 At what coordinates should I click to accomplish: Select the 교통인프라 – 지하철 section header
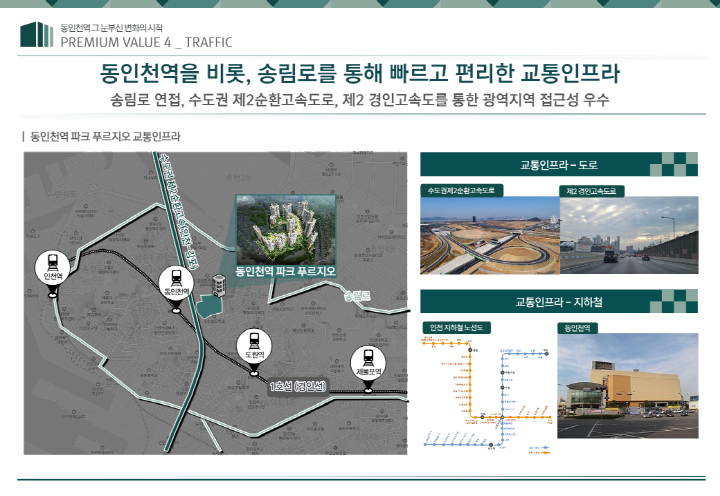coord(559,301)
